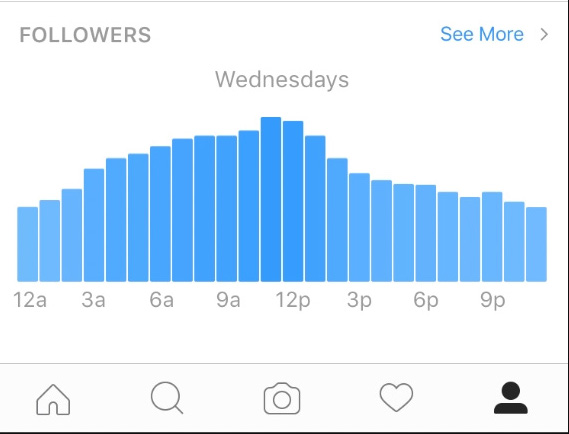Select the bar above 6p label
Viewport: 569px width, 434px height.
pyautogui.click(x=426, y=233)
